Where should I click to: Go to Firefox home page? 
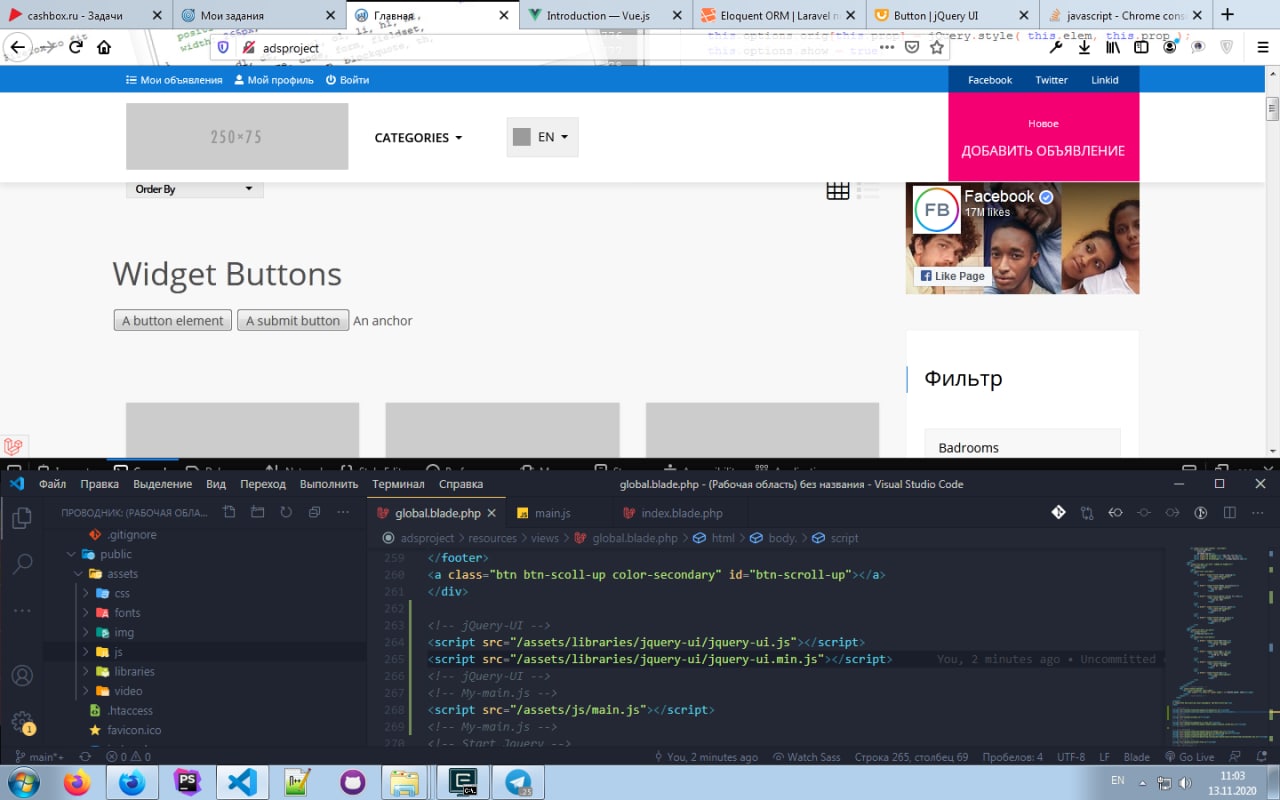click(104, 47)
